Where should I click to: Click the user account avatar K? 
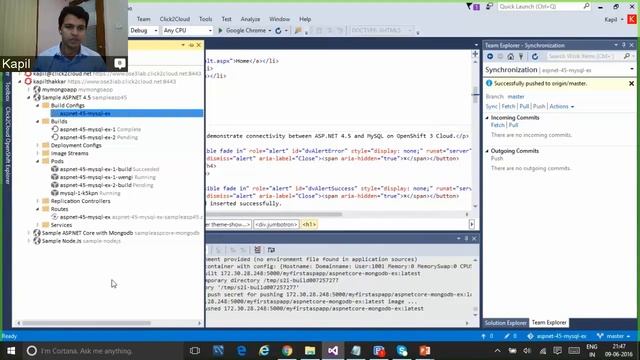pyautogui.click(x=632, y=19)
